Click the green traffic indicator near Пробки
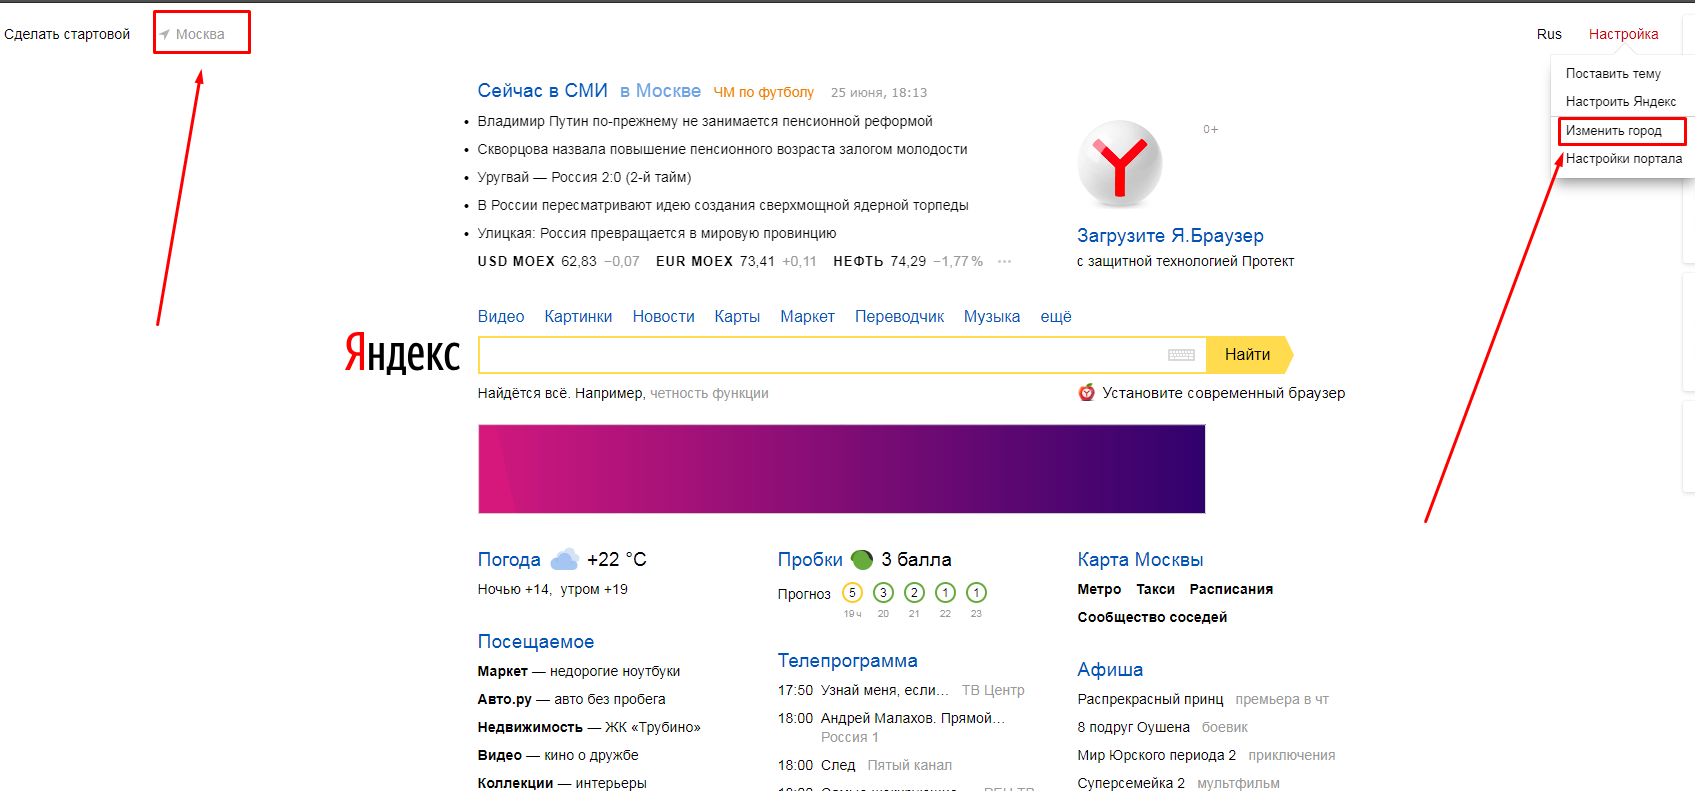 [861, 559]
